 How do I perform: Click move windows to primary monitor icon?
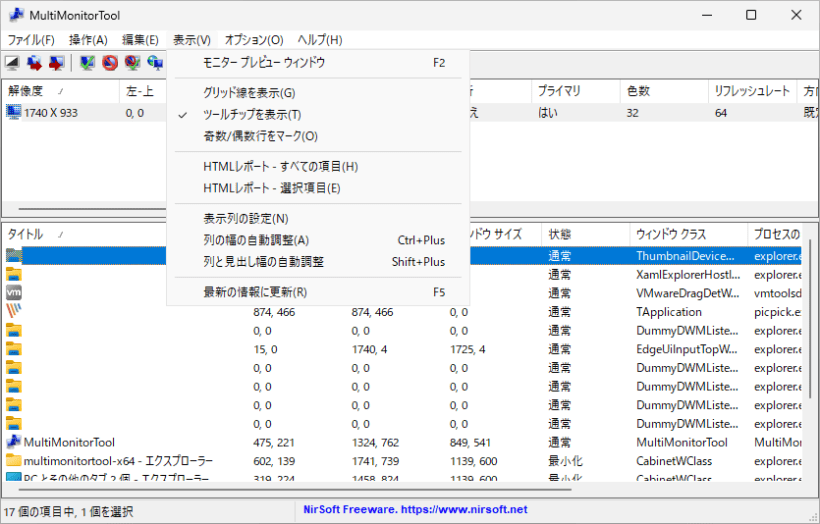point(56,63)
